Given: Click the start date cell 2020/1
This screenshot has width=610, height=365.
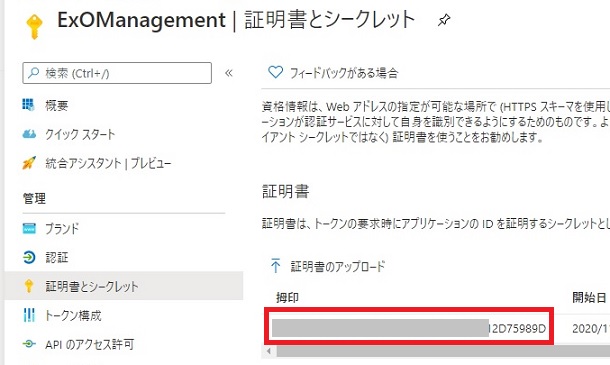Looking at the screenshot, I should pos(591,329).
